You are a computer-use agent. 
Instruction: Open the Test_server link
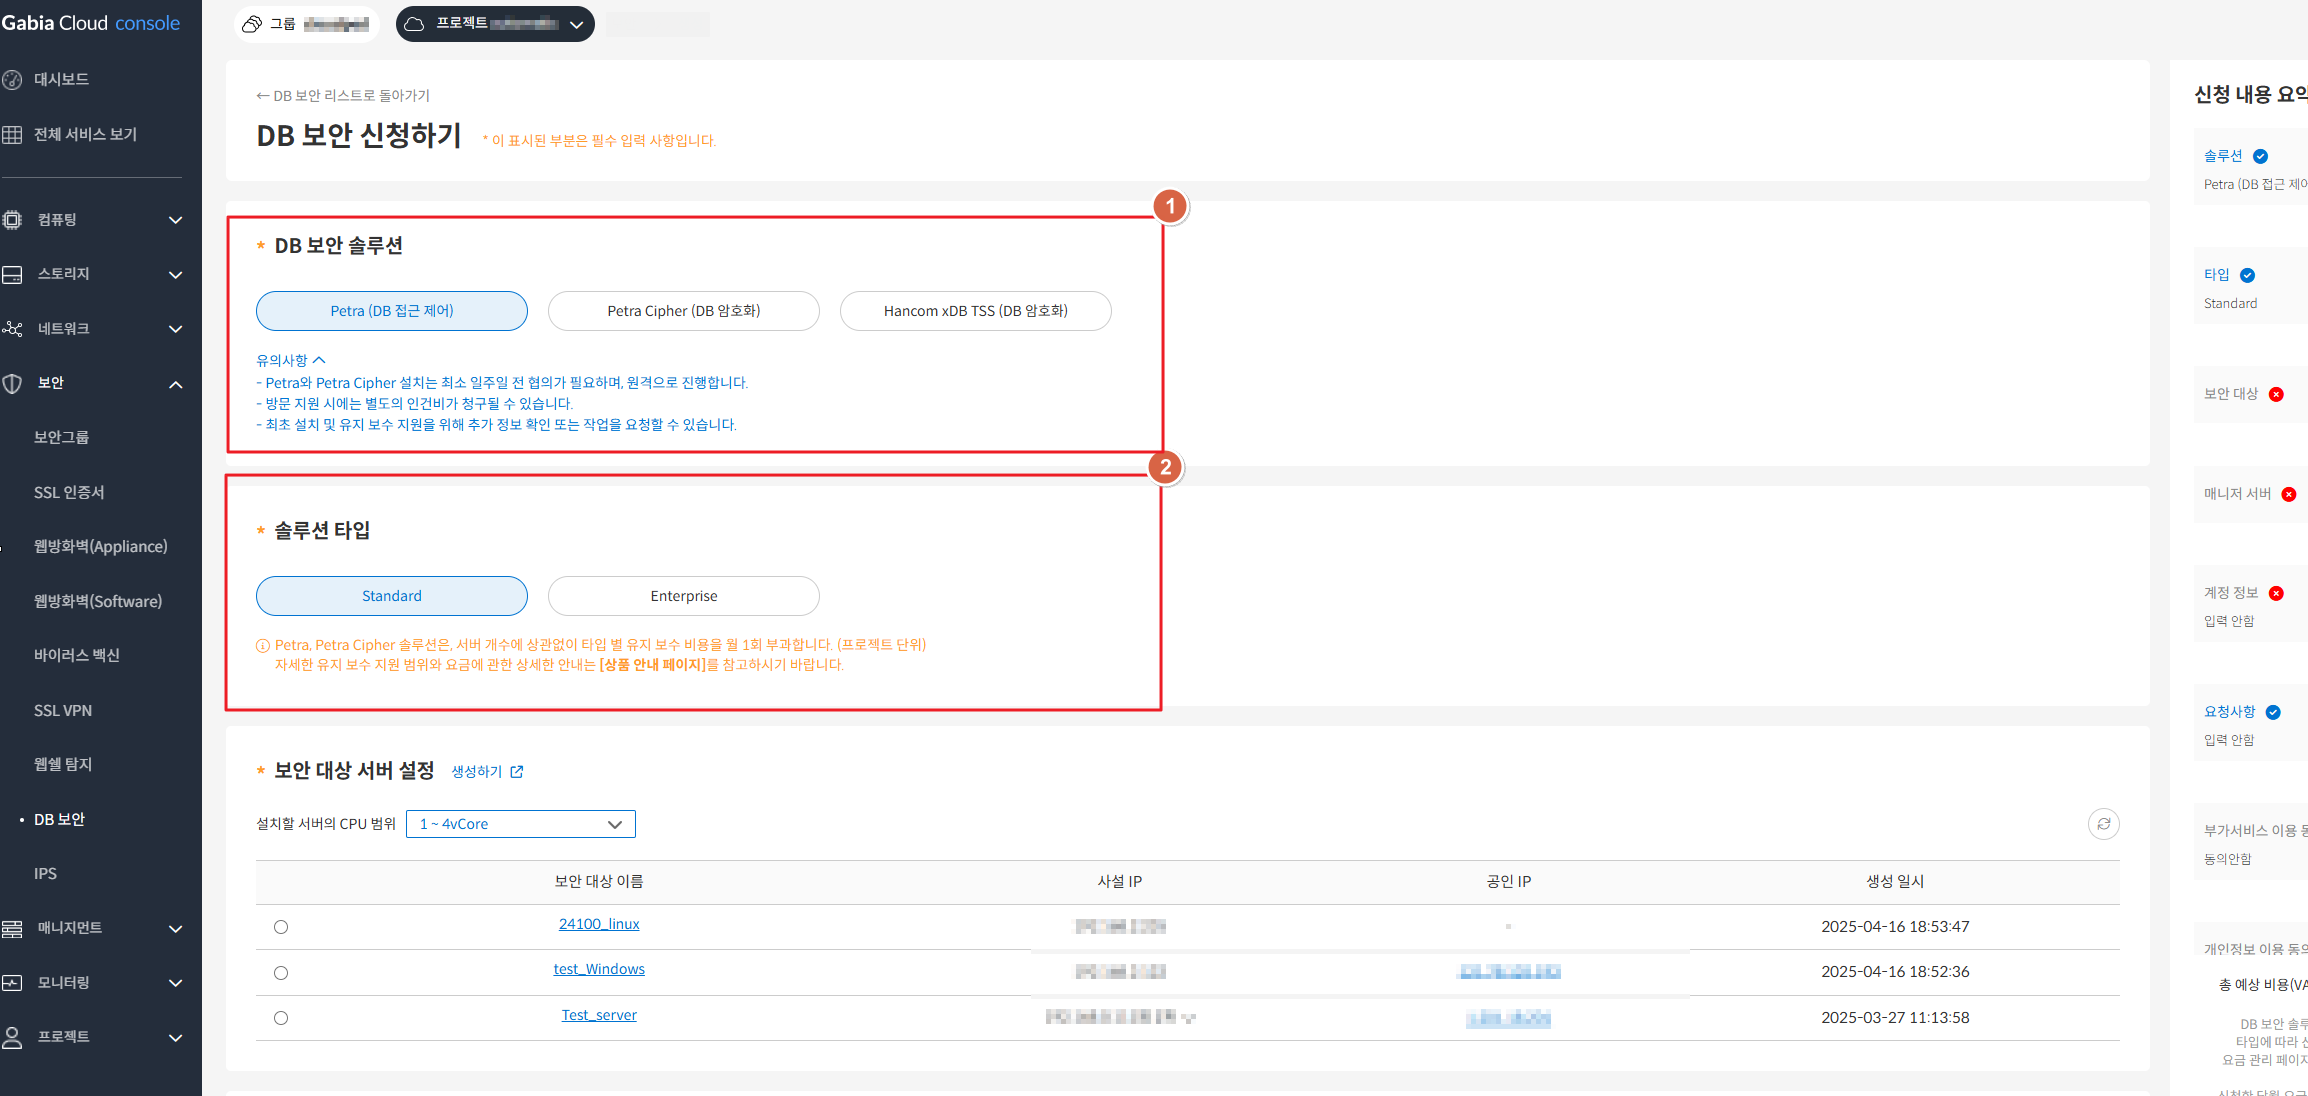click(x=599, y=1015)
